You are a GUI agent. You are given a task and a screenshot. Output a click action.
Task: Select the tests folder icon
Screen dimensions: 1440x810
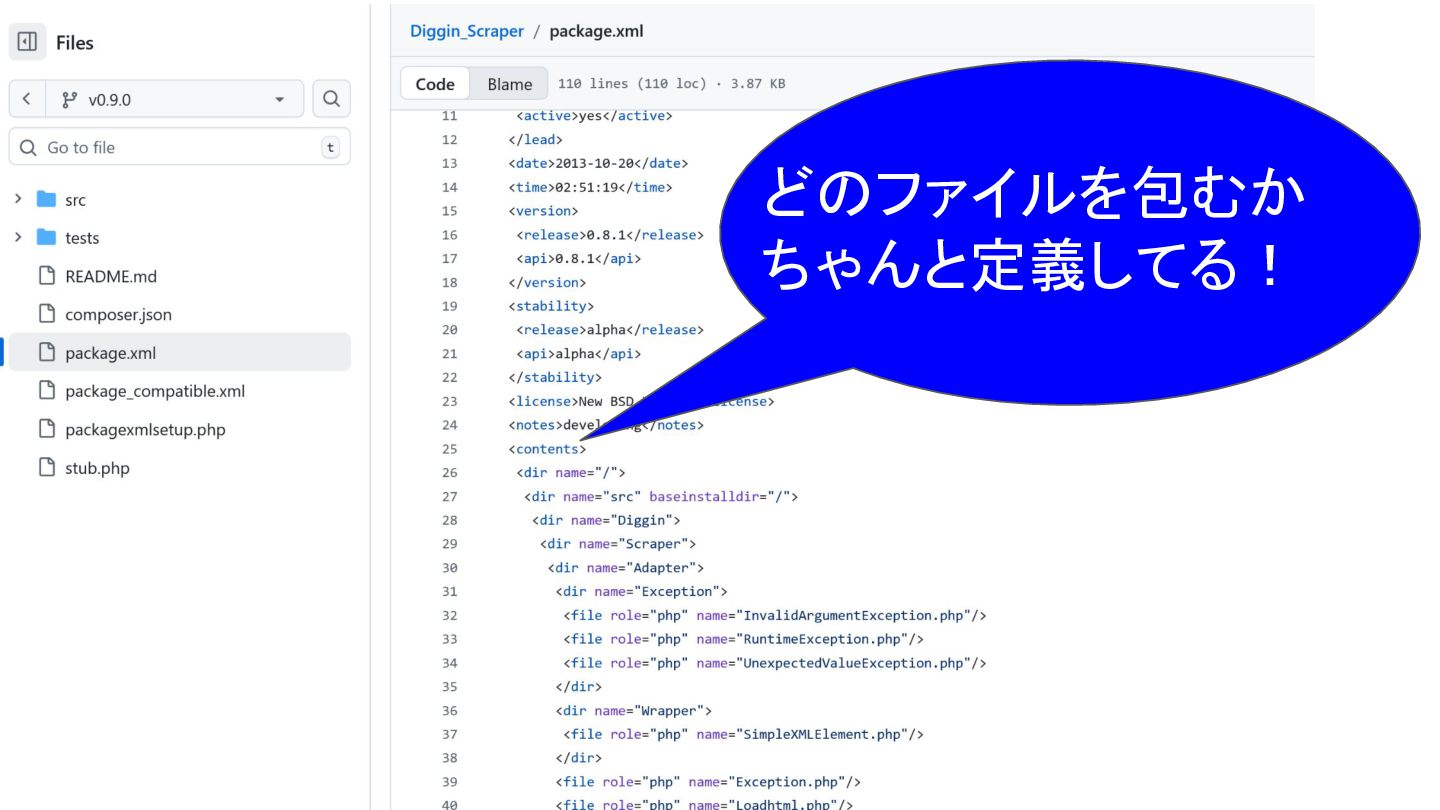point(46,237)
